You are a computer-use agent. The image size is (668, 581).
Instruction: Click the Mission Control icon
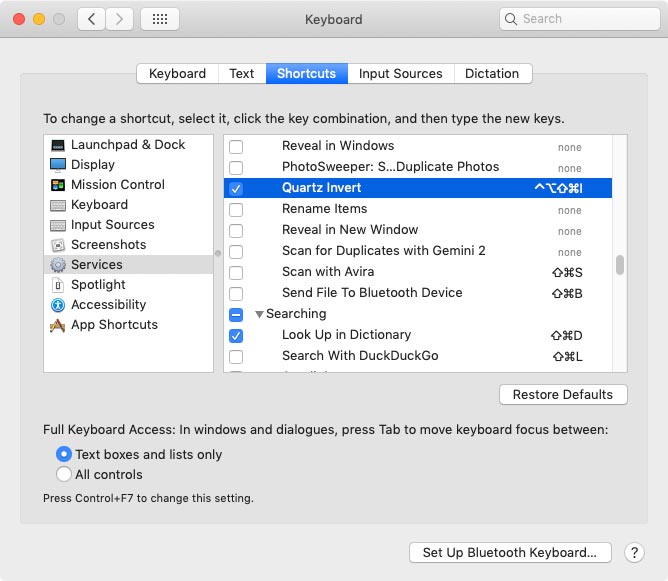tap(58, 185)
